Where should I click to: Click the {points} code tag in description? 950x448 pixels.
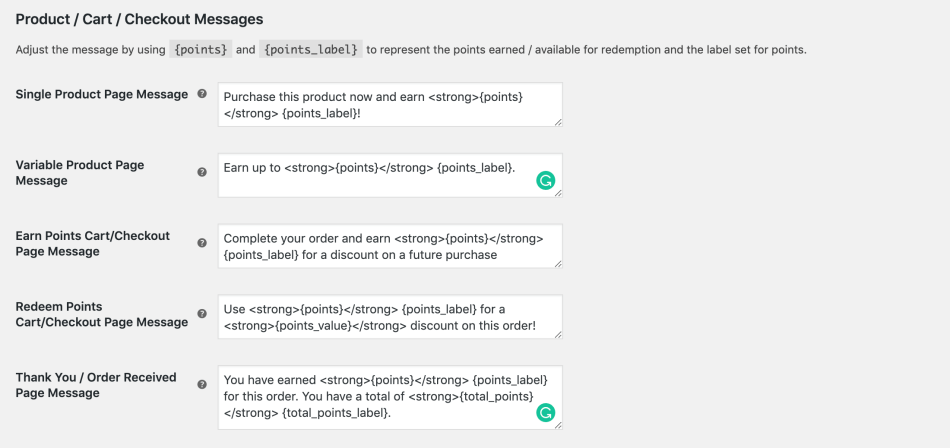pos(202,49)
